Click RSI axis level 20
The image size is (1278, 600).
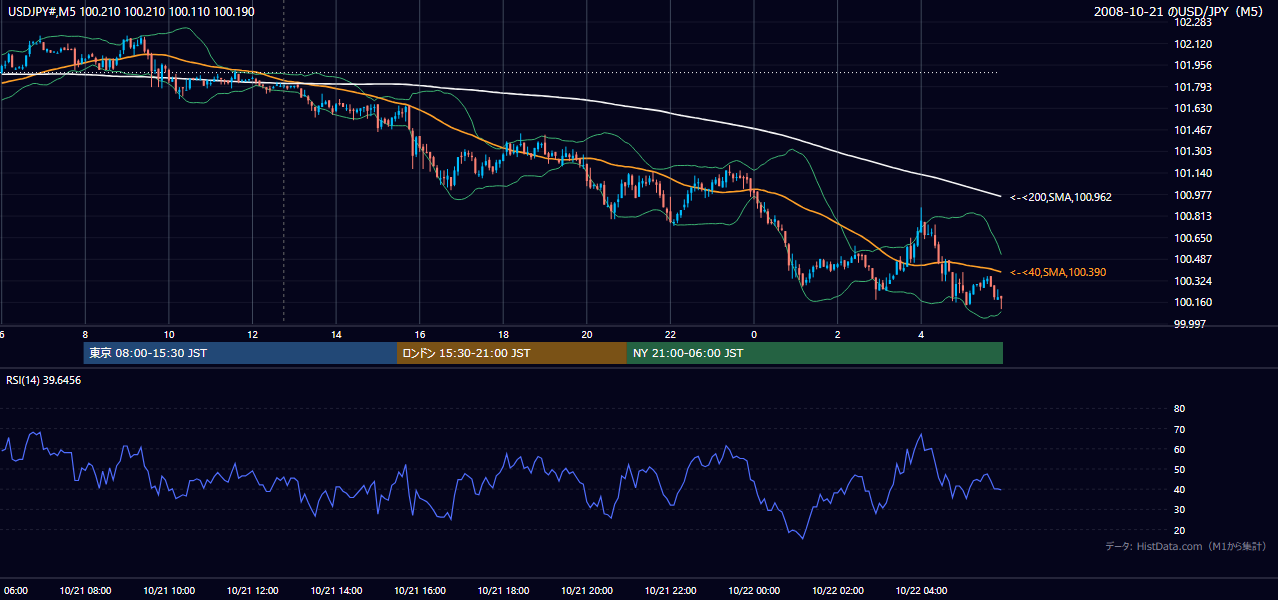[1179, 530]
